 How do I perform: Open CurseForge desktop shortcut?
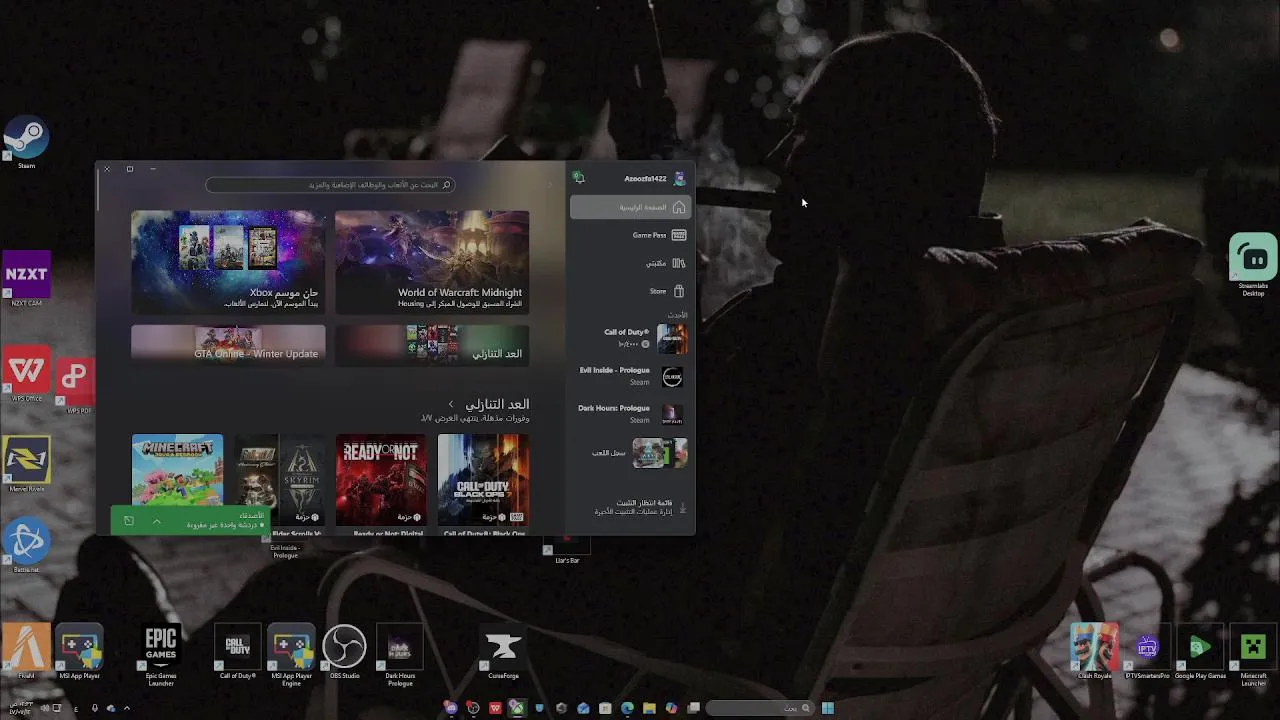click(503, 652)
